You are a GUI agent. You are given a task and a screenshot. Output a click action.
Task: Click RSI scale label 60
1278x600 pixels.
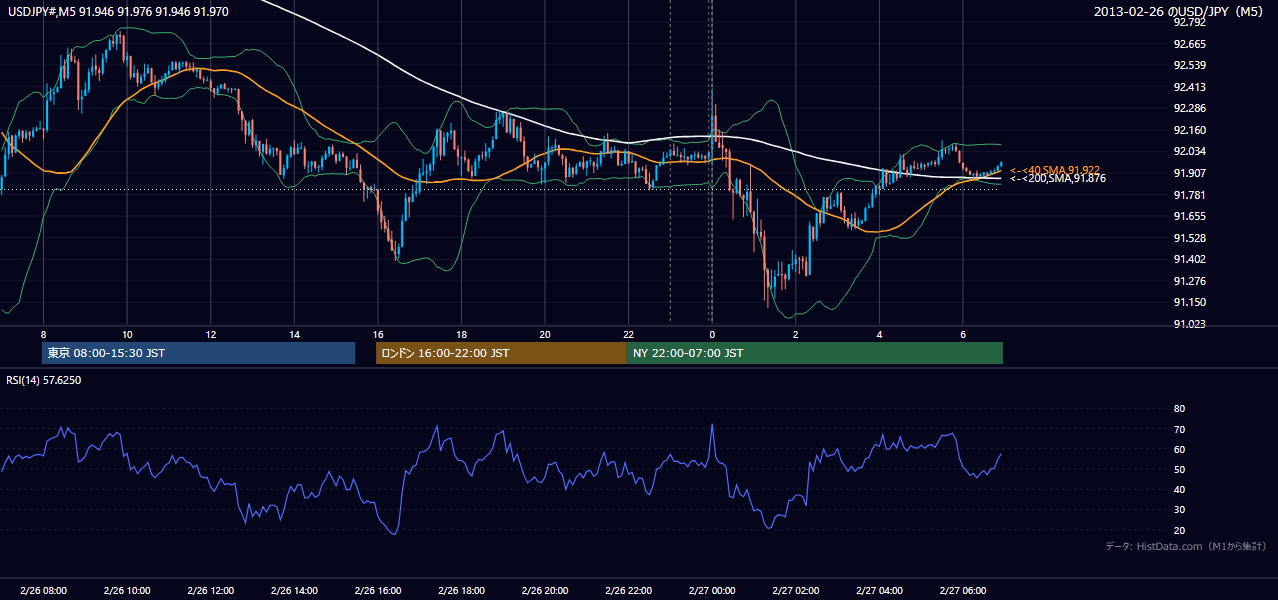point(1180,449)
